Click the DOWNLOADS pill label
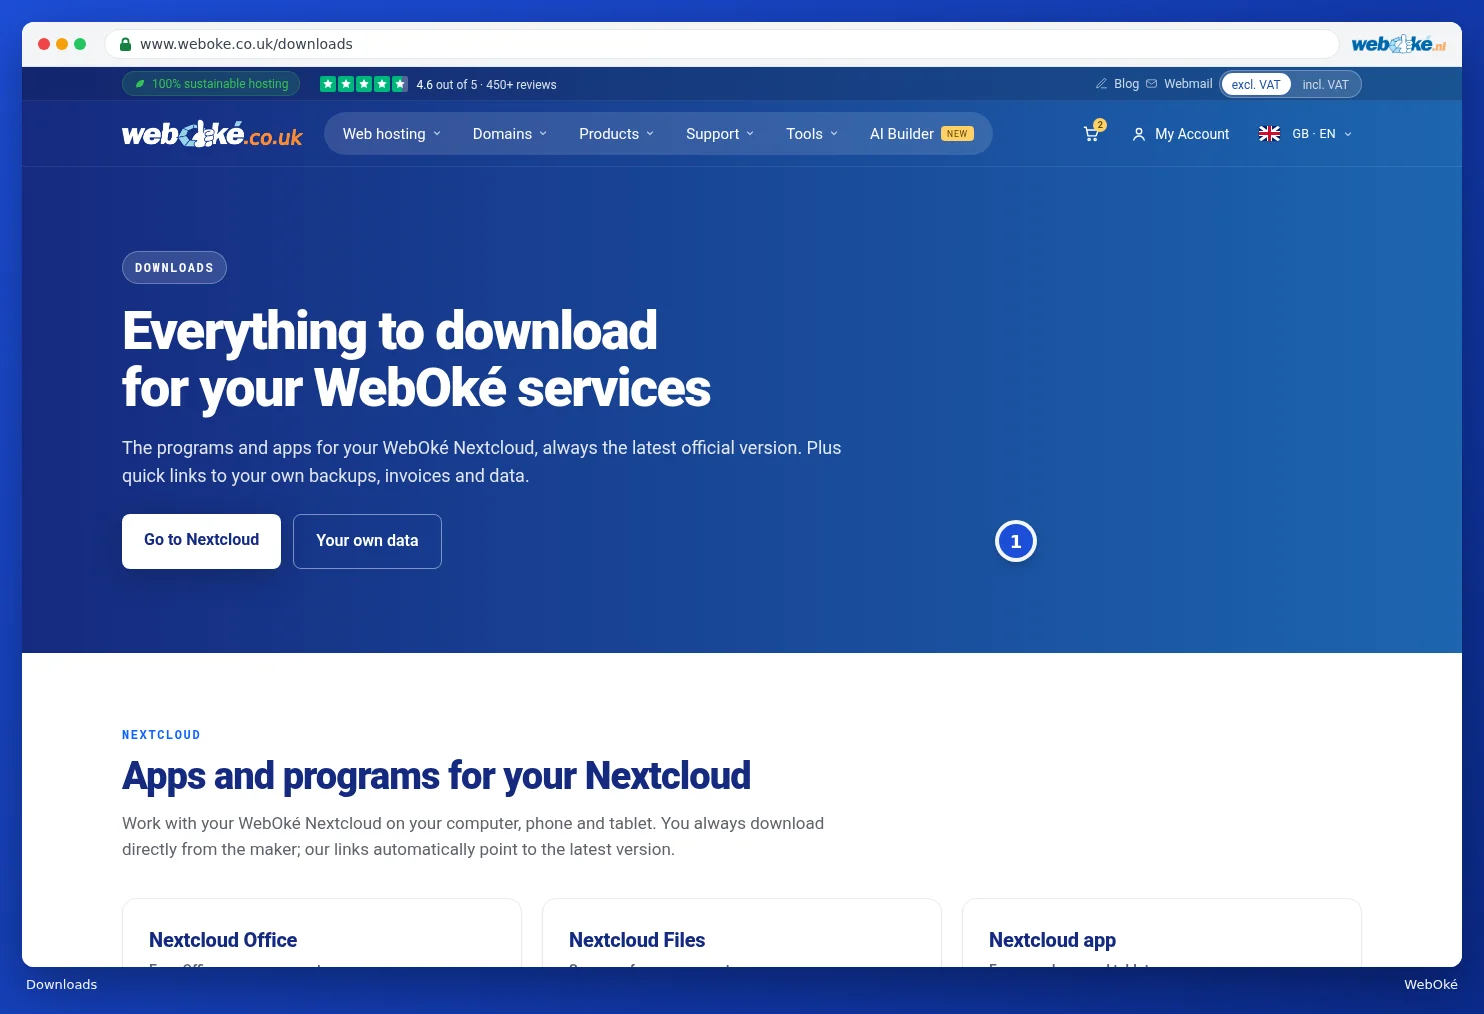The image size is (1484, 1014). pyautogui.click(x=174, y=268)
